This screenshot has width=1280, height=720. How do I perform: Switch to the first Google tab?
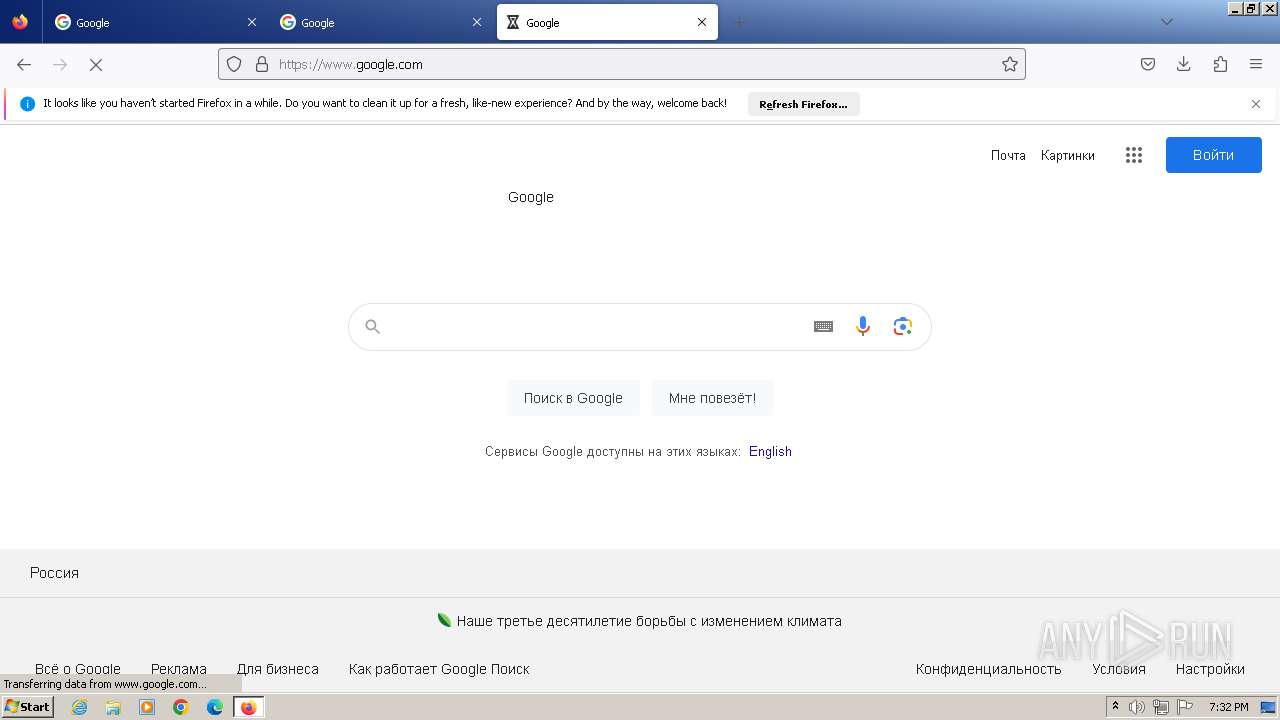coord(155,22)
